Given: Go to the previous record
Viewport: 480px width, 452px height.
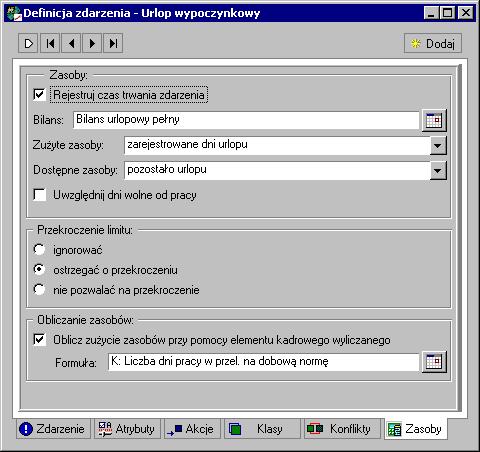Looking at the screenshot, I should tap(71, 43).
